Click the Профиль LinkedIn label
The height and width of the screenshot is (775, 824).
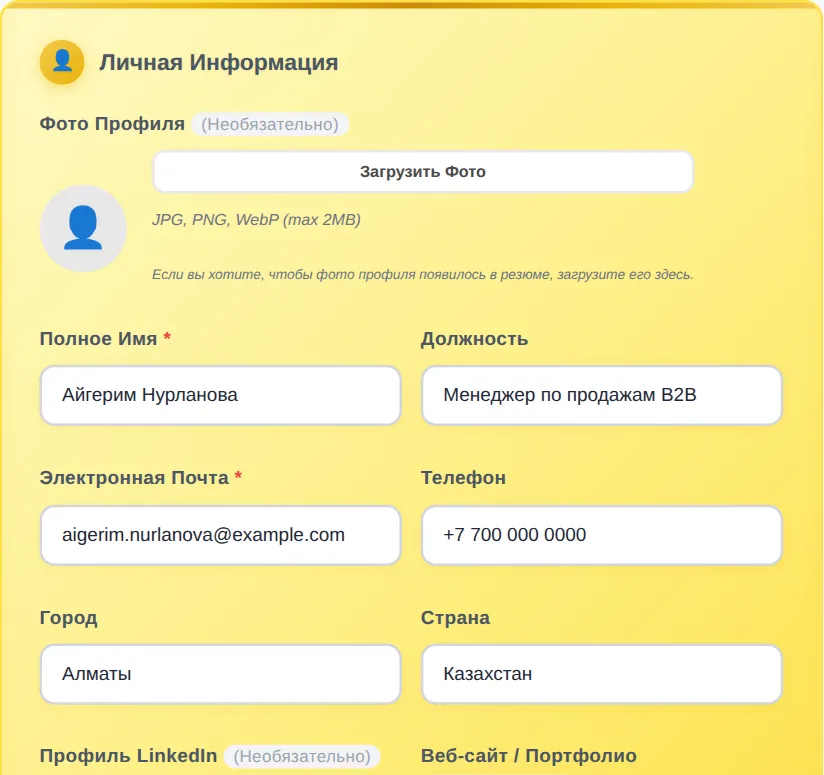128,756
